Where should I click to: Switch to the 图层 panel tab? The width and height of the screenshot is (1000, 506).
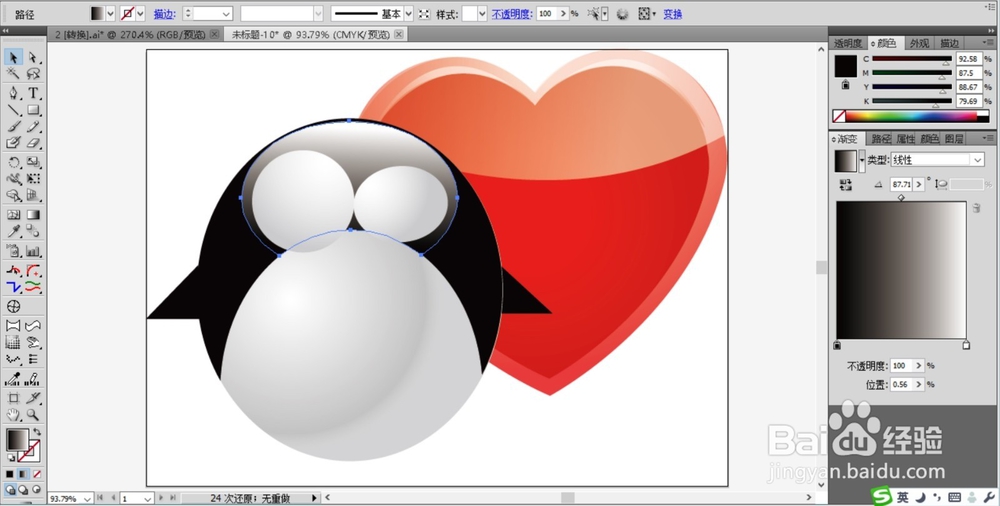(x=953, y=138)
